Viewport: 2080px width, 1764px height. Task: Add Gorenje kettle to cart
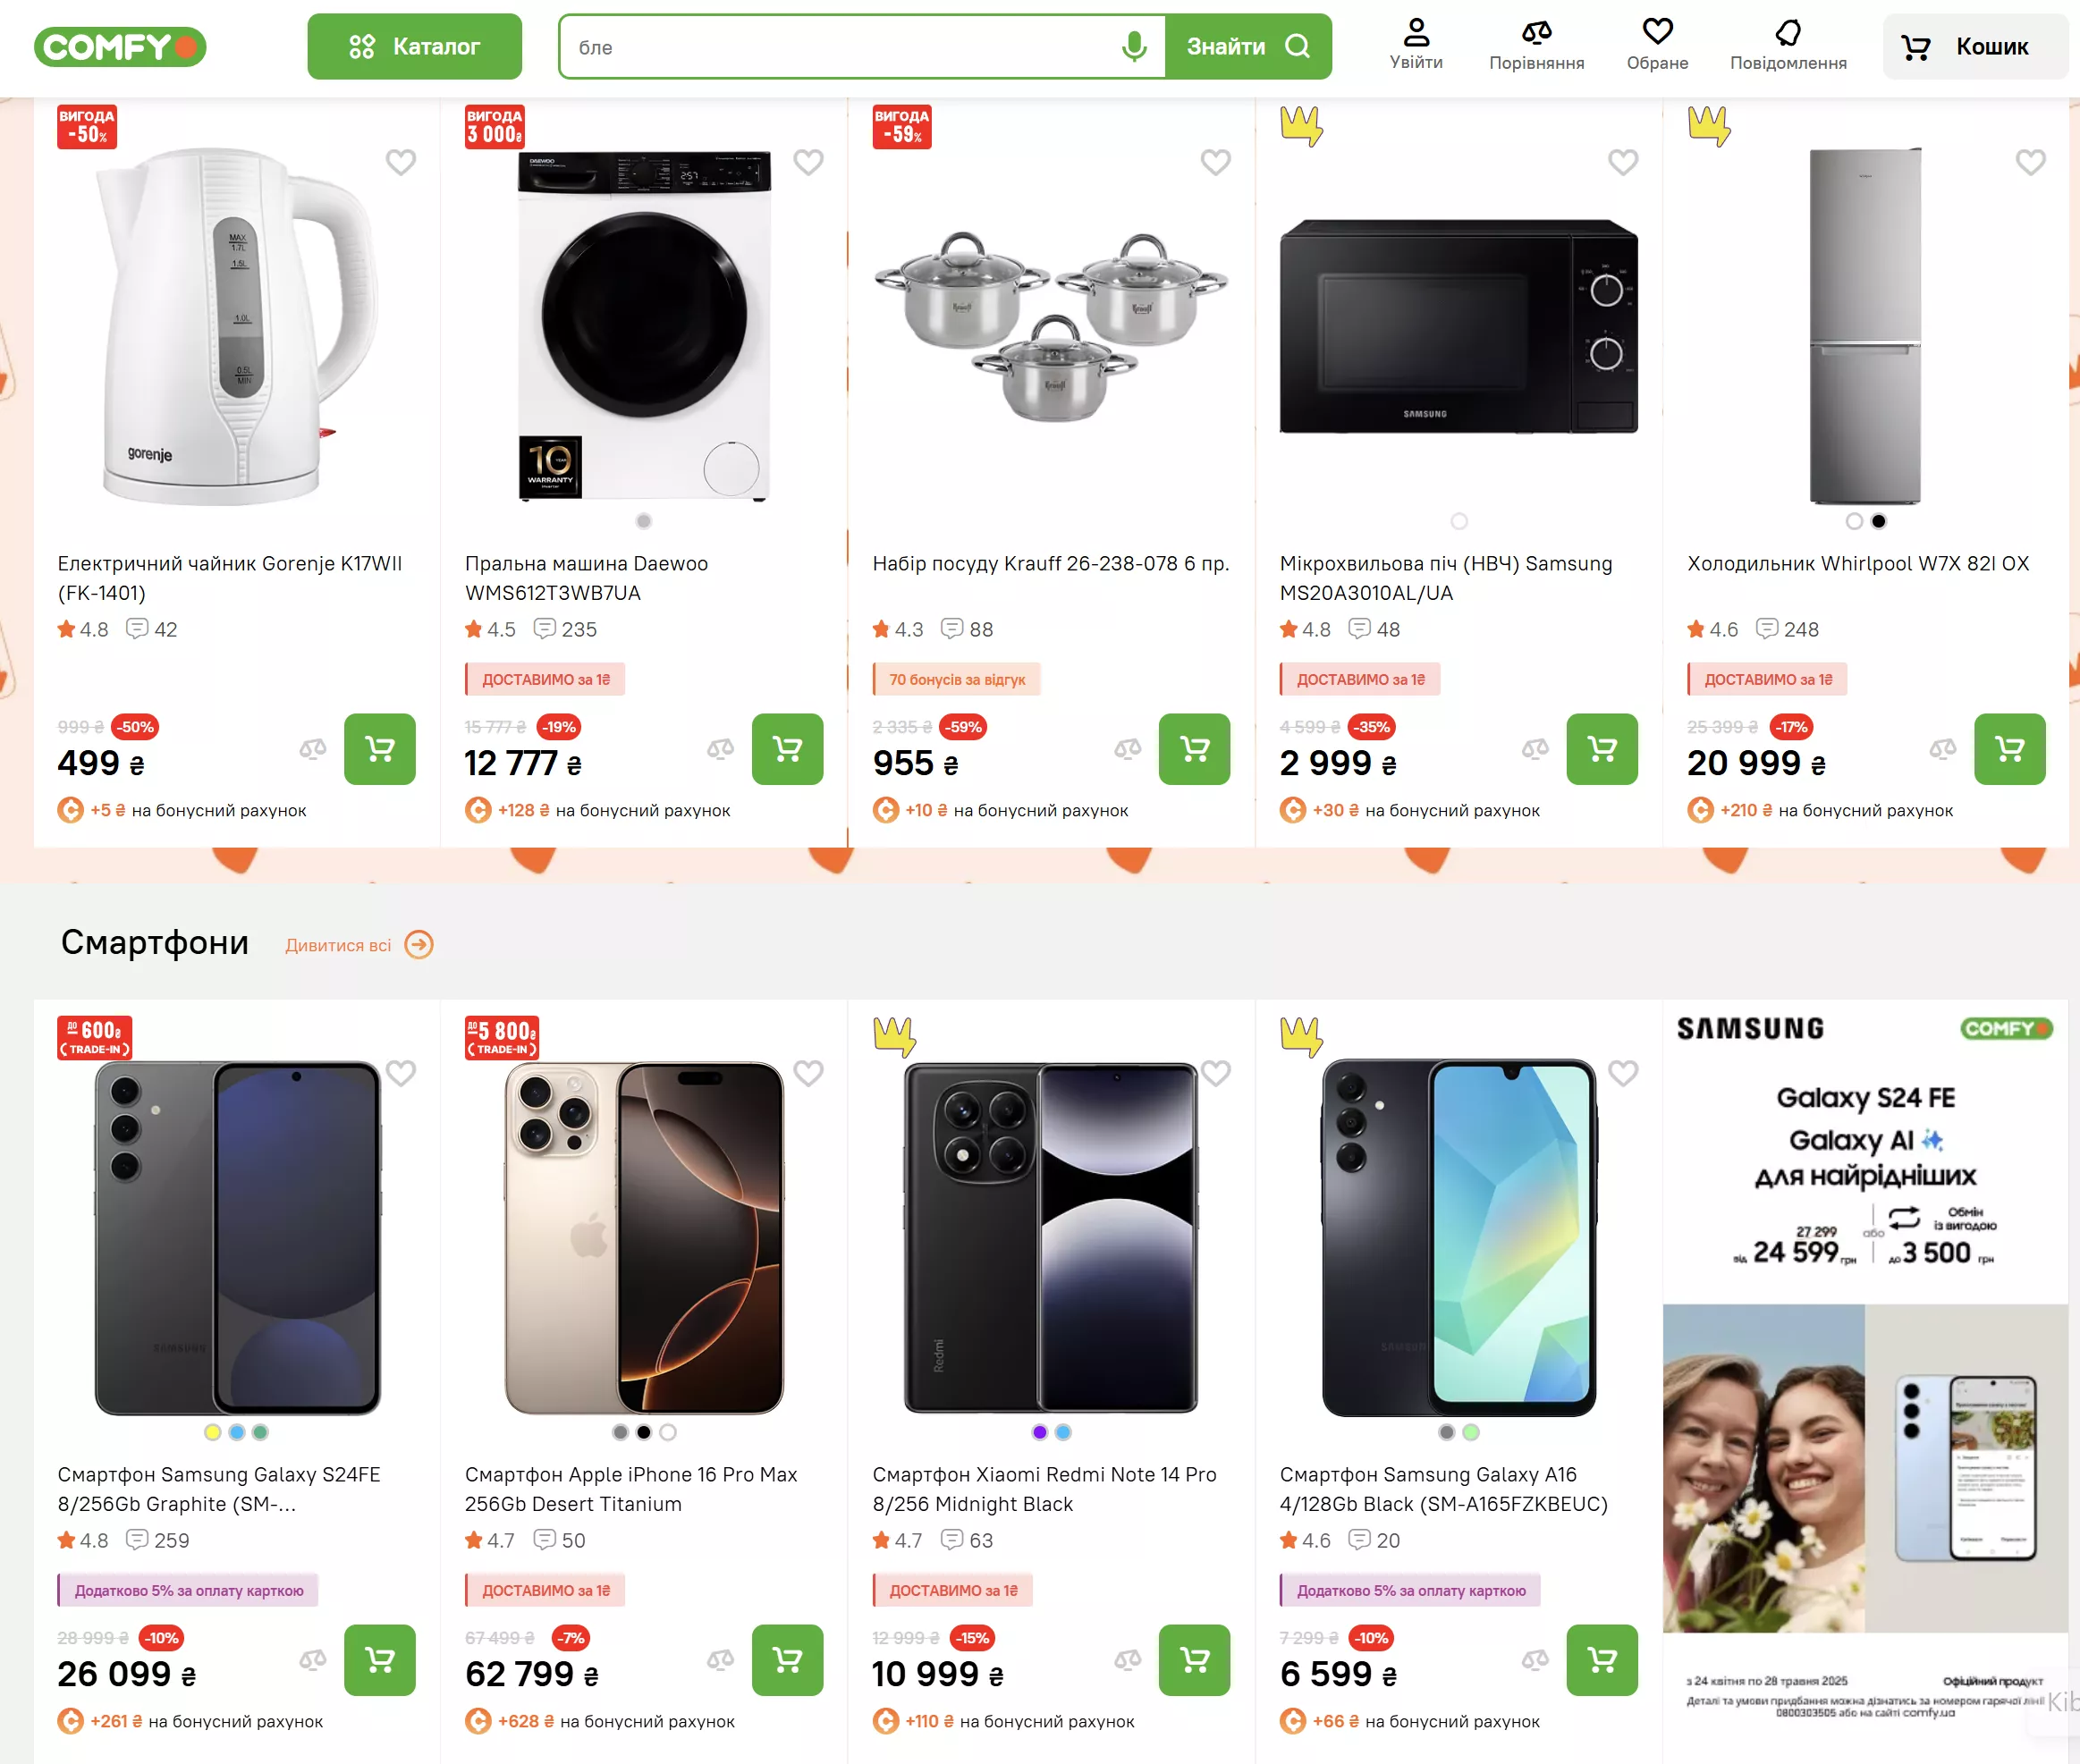[x=380, y=749]
